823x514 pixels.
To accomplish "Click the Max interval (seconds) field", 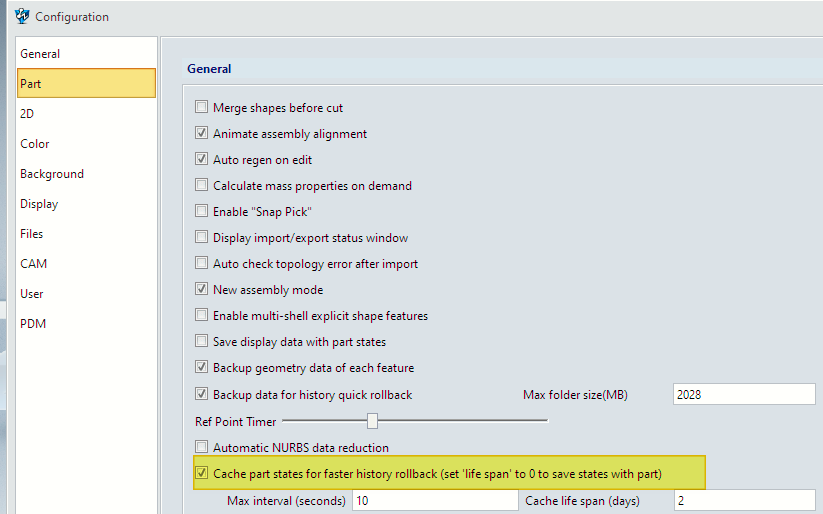I will pos(435,500).
